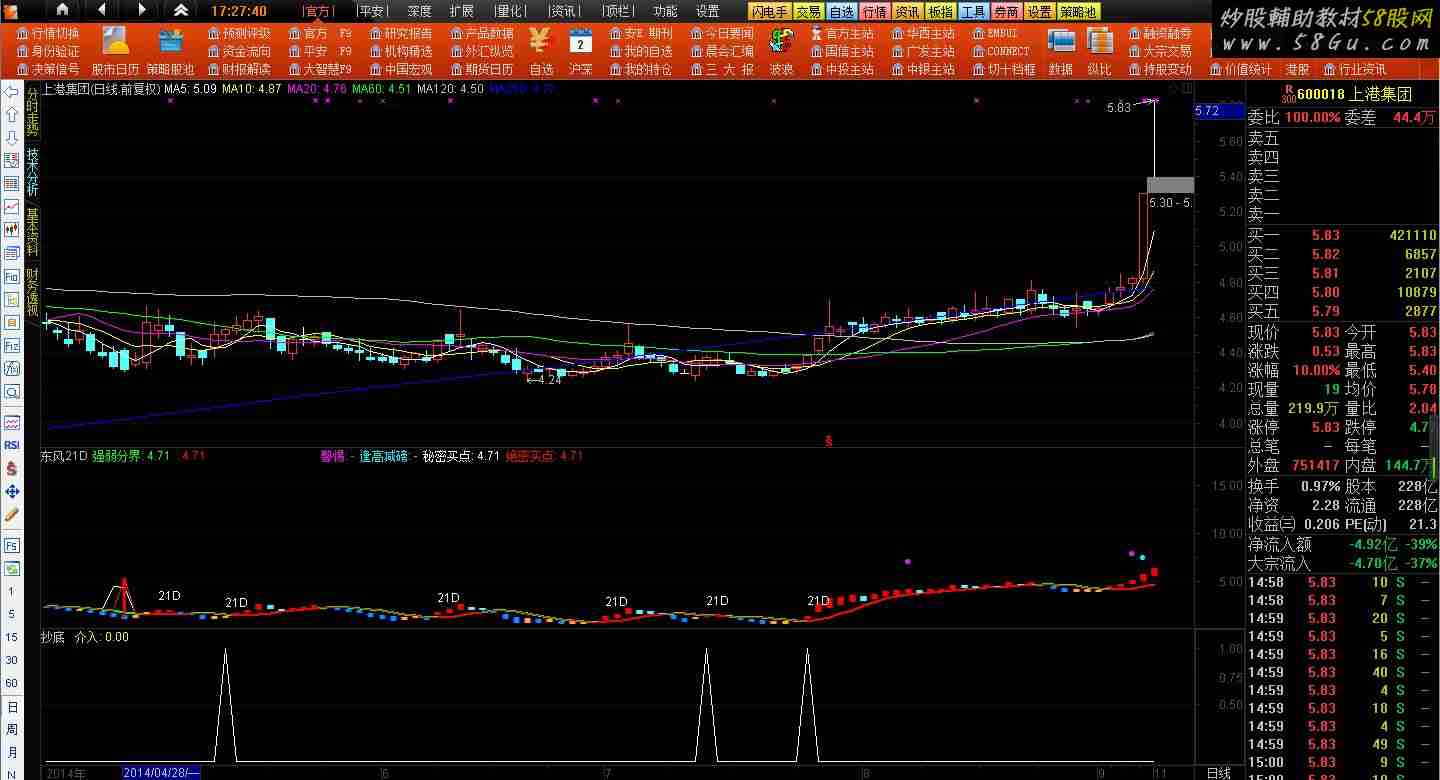Click the 券商 button
1440x780 pixels.
pos(1006,12)
